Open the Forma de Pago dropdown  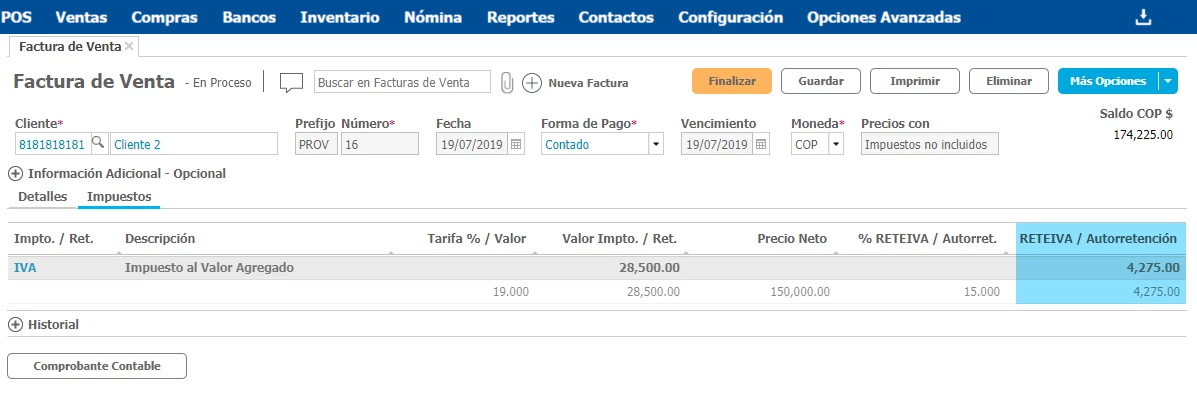656,144
